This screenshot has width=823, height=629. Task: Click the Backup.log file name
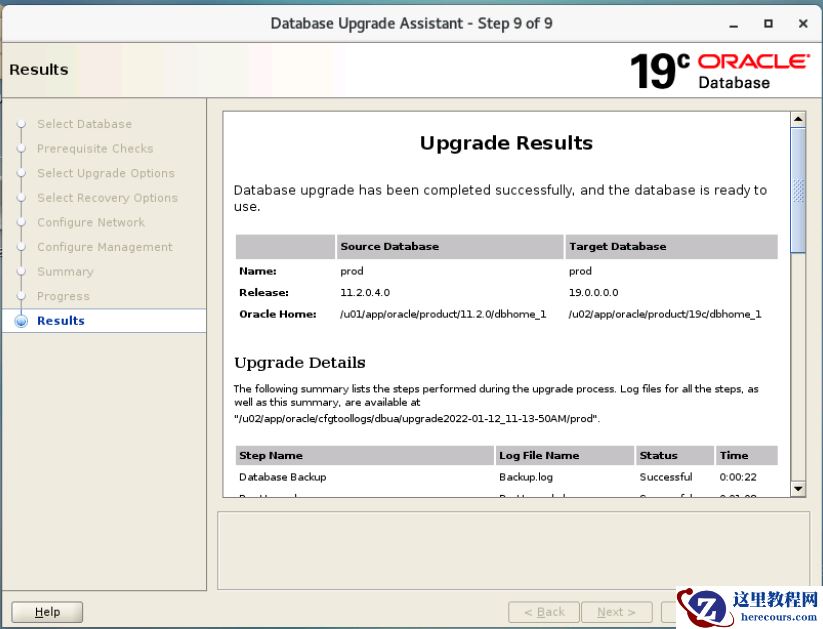[525, 477]
